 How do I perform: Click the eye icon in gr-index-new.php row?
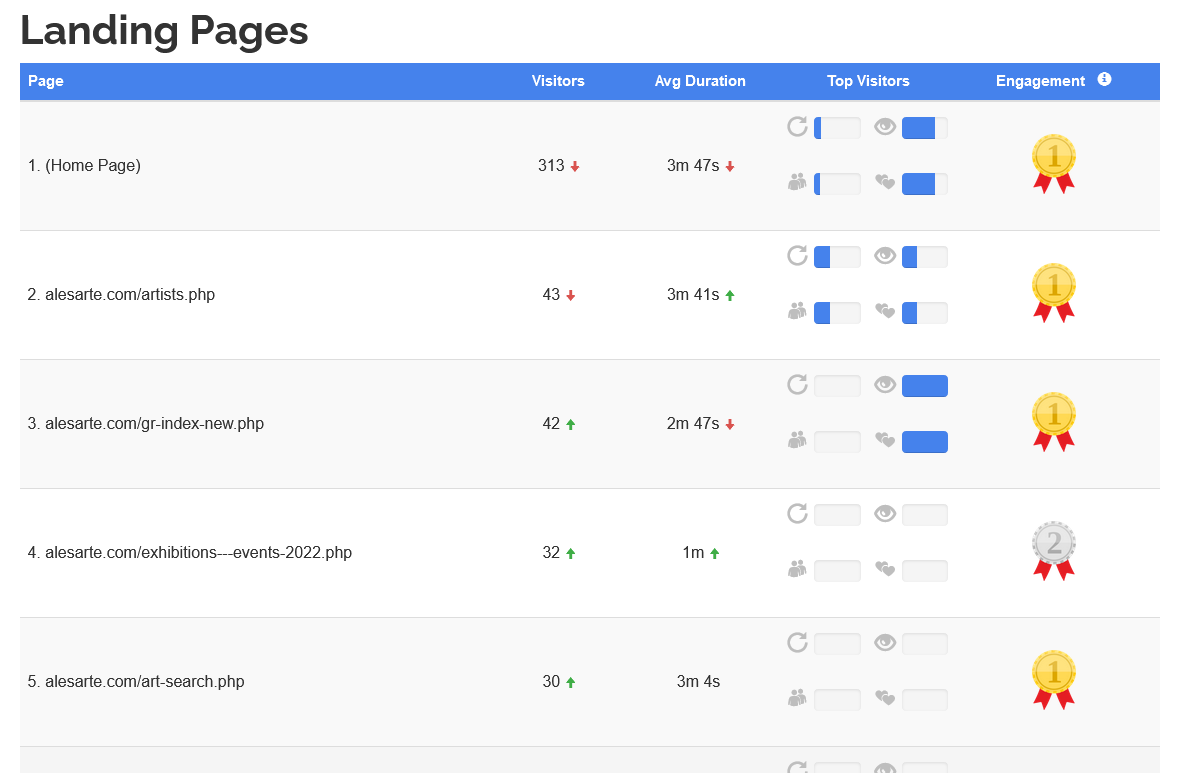coord(885,385)
